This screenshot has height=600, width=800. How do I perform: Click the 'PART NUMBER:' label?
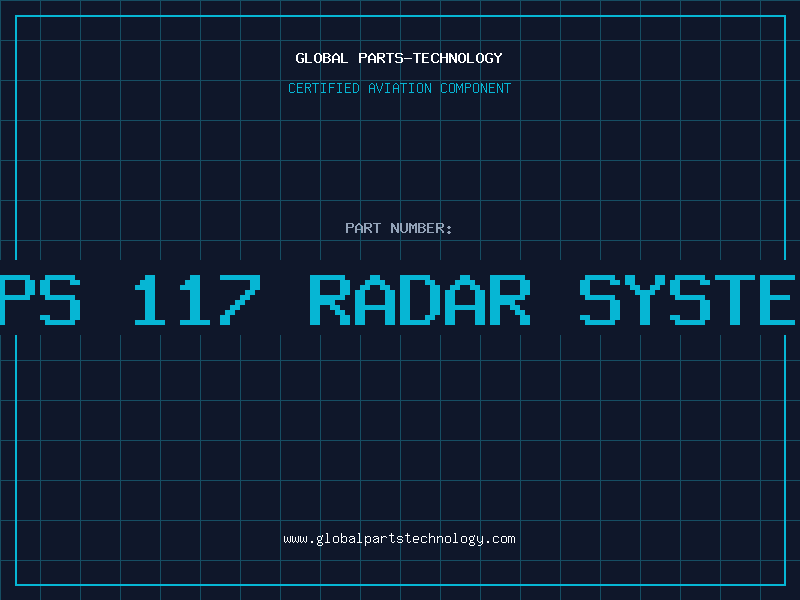[x=399, y=228]
